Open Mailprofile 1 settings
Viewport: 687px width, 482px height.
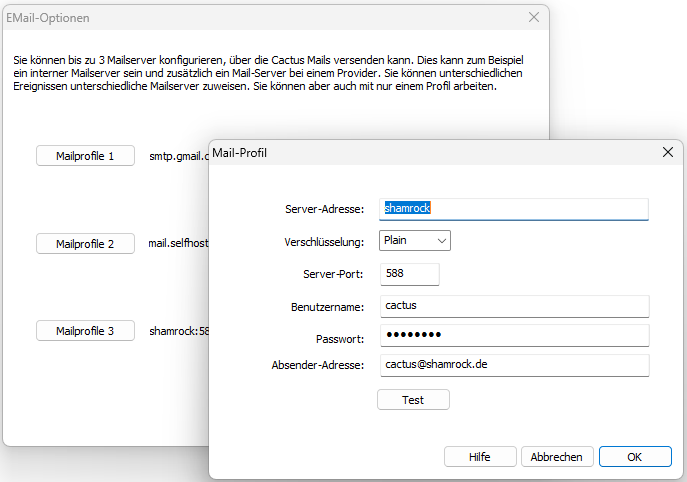(85, 156)
